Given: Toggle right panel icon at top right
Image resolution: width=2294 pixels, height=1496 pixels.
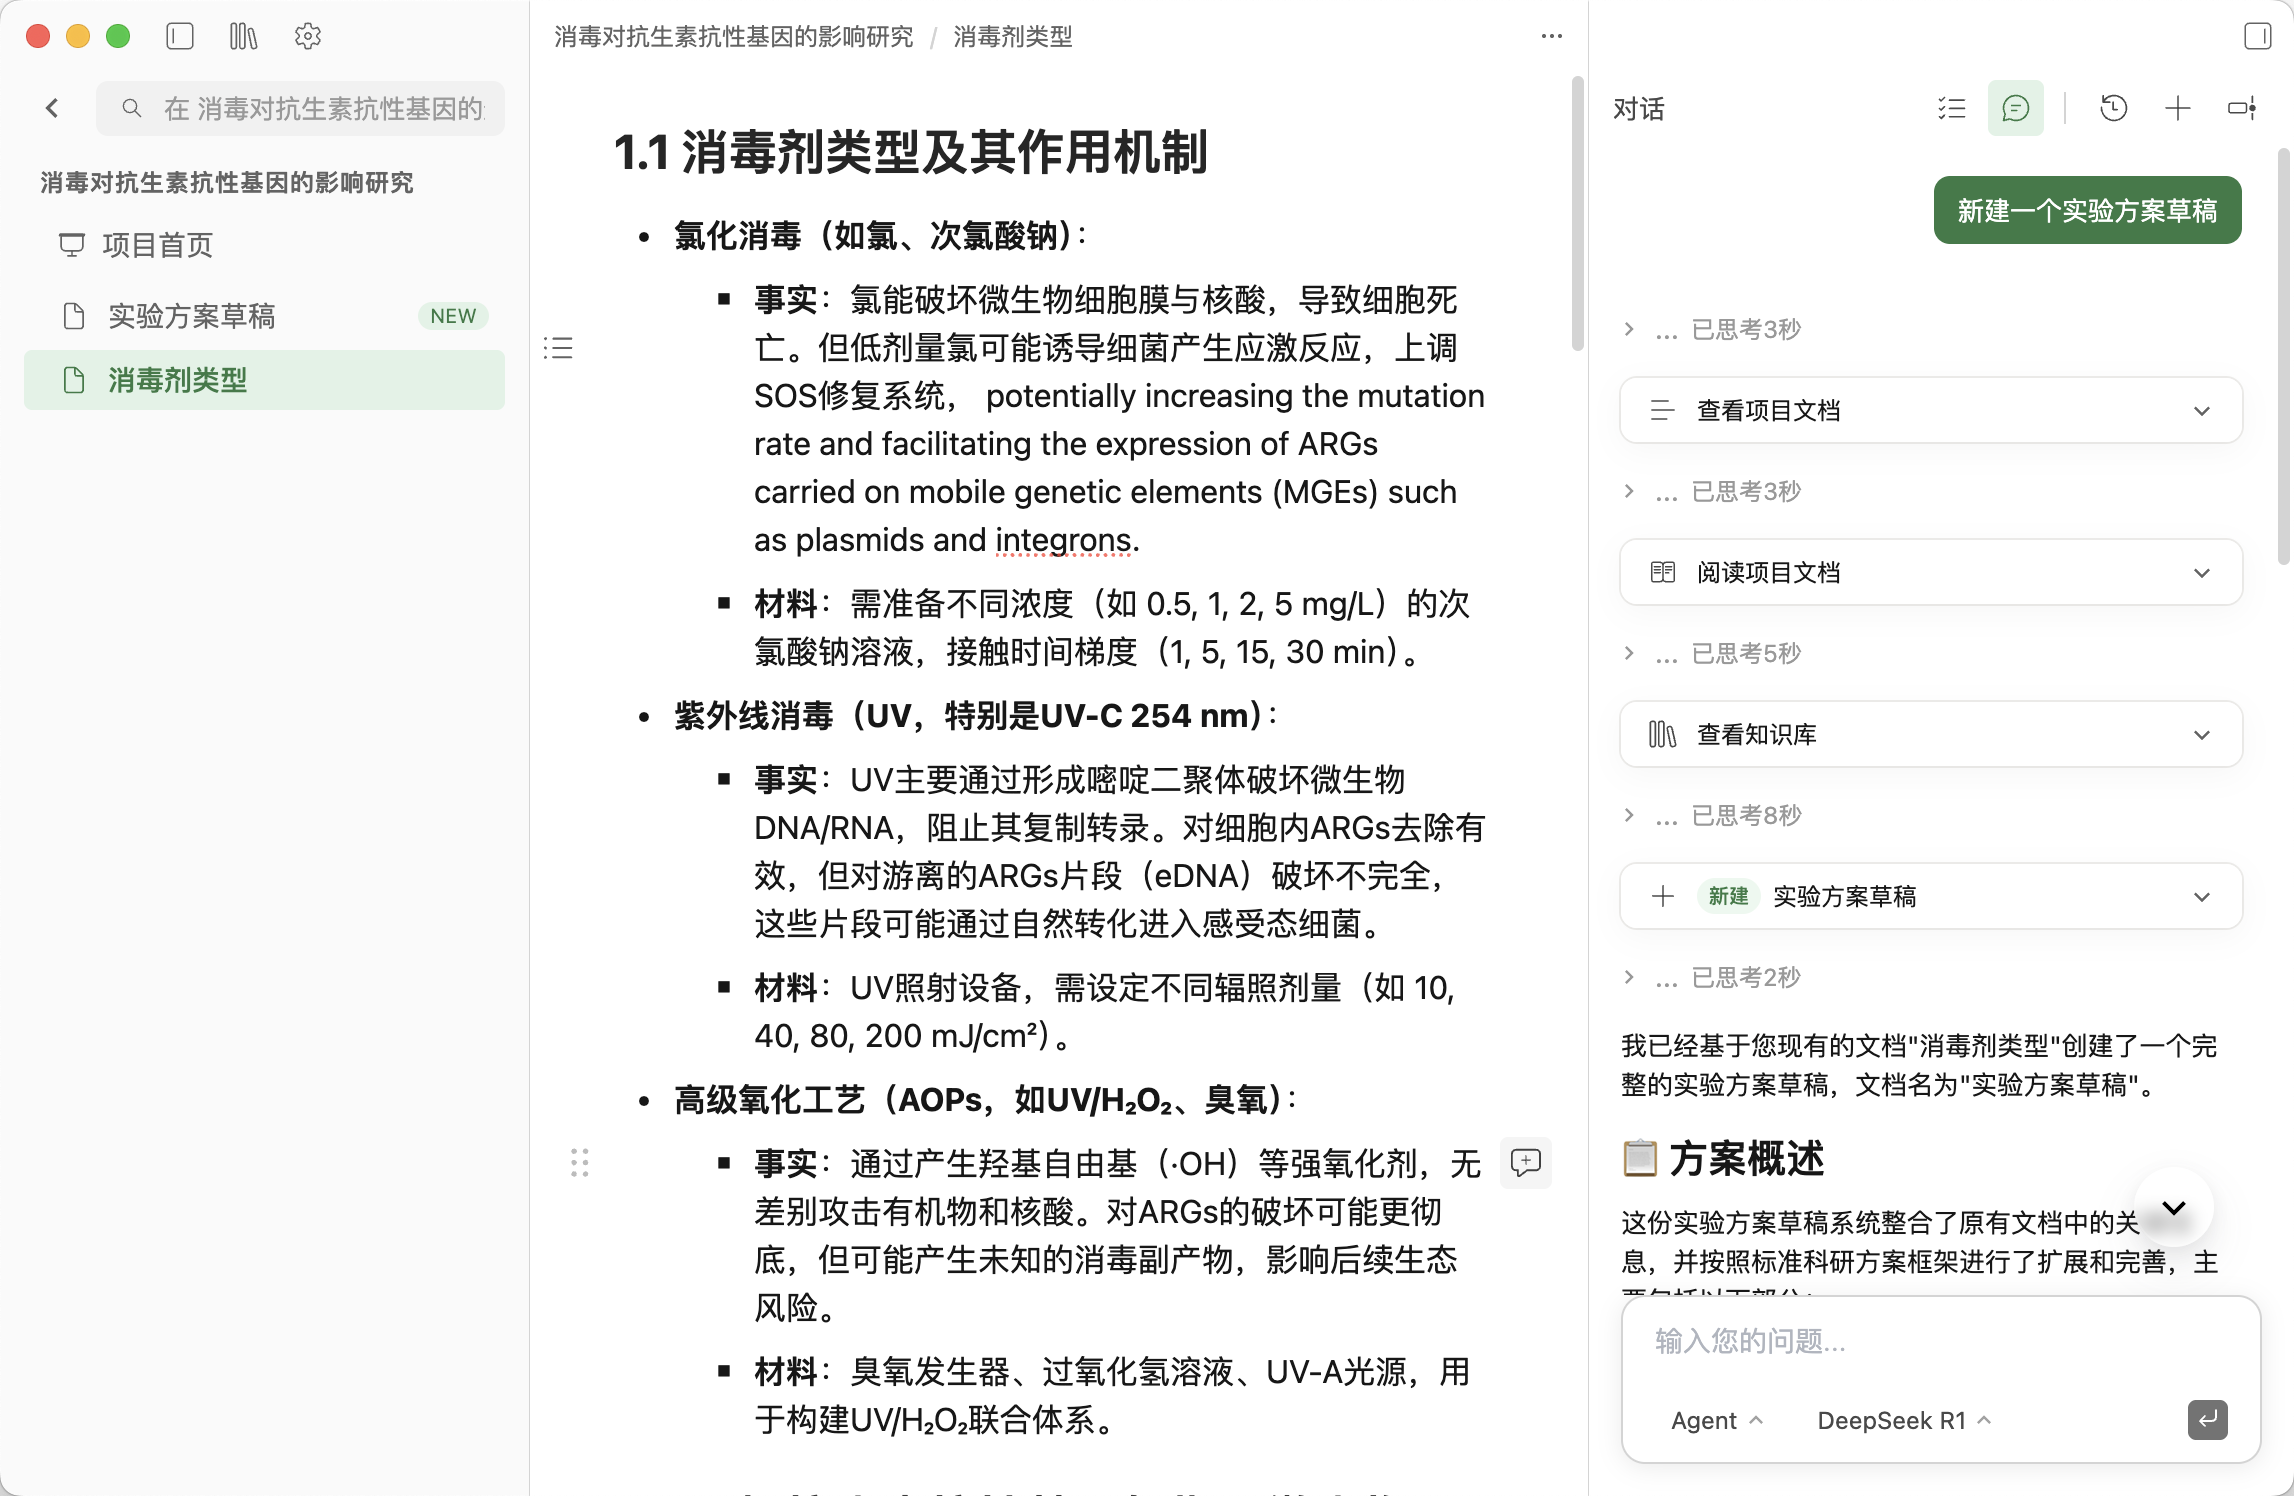Looking at the screenshot, I should coord(2257,37).
